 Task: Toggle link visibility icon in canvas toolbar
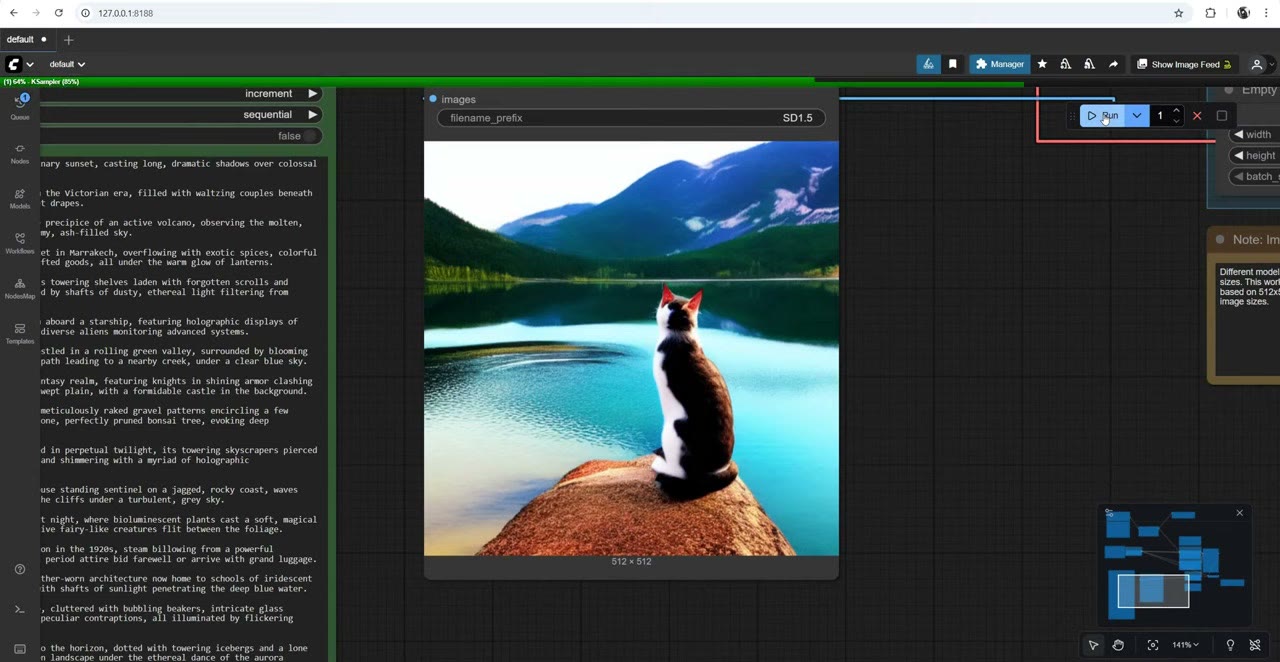click(1255, 645)
